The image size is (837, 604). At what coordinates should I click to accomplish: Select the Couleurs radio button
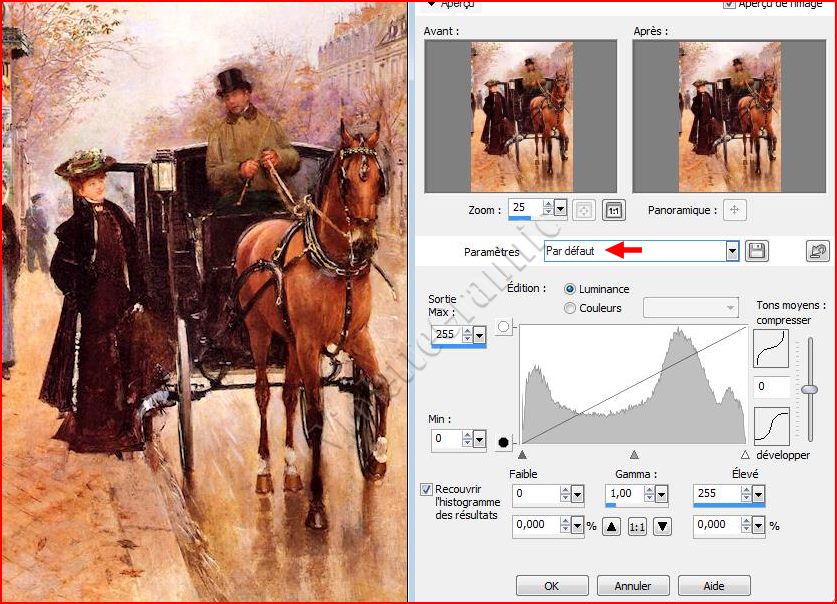pos(570,308)
